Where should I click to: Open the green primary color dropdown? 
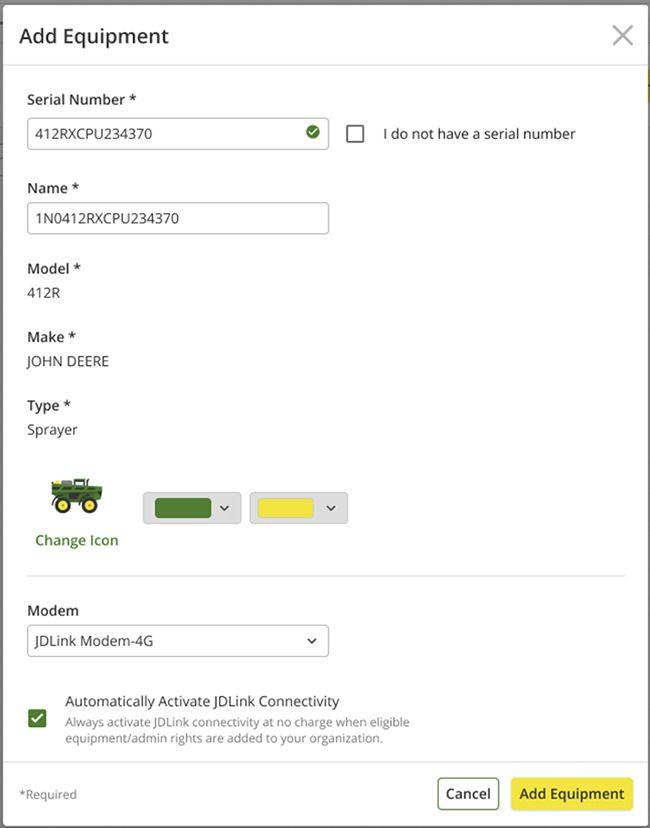coord(192,508)
